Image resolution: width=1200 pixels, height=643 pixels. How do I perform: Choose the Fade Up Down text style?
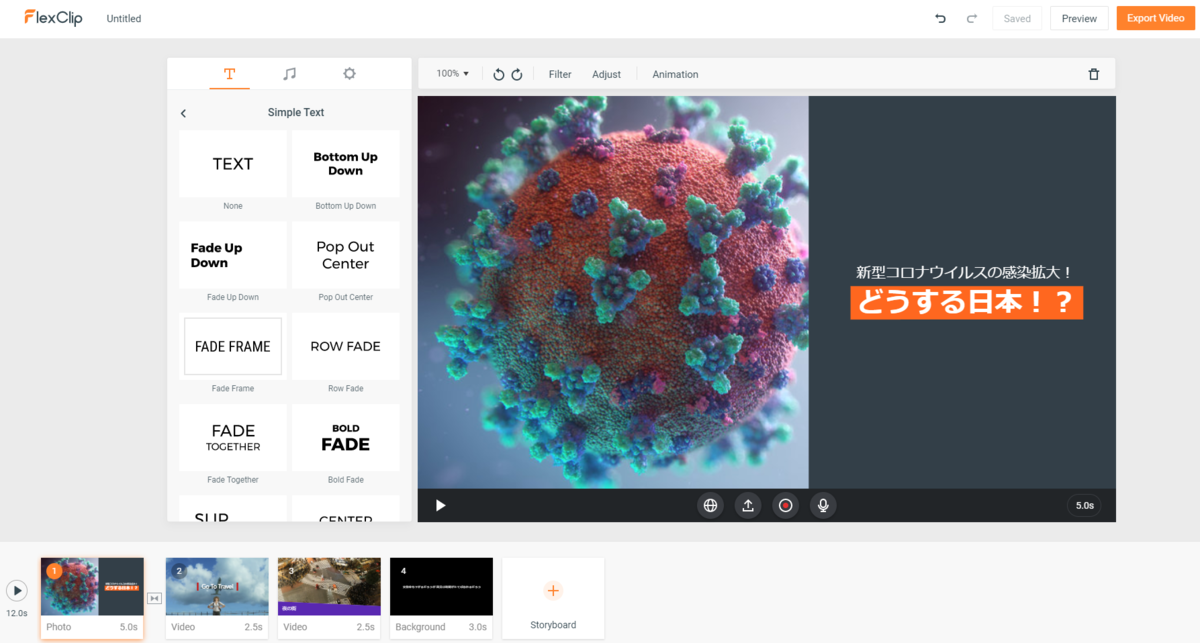click(233, 255)
